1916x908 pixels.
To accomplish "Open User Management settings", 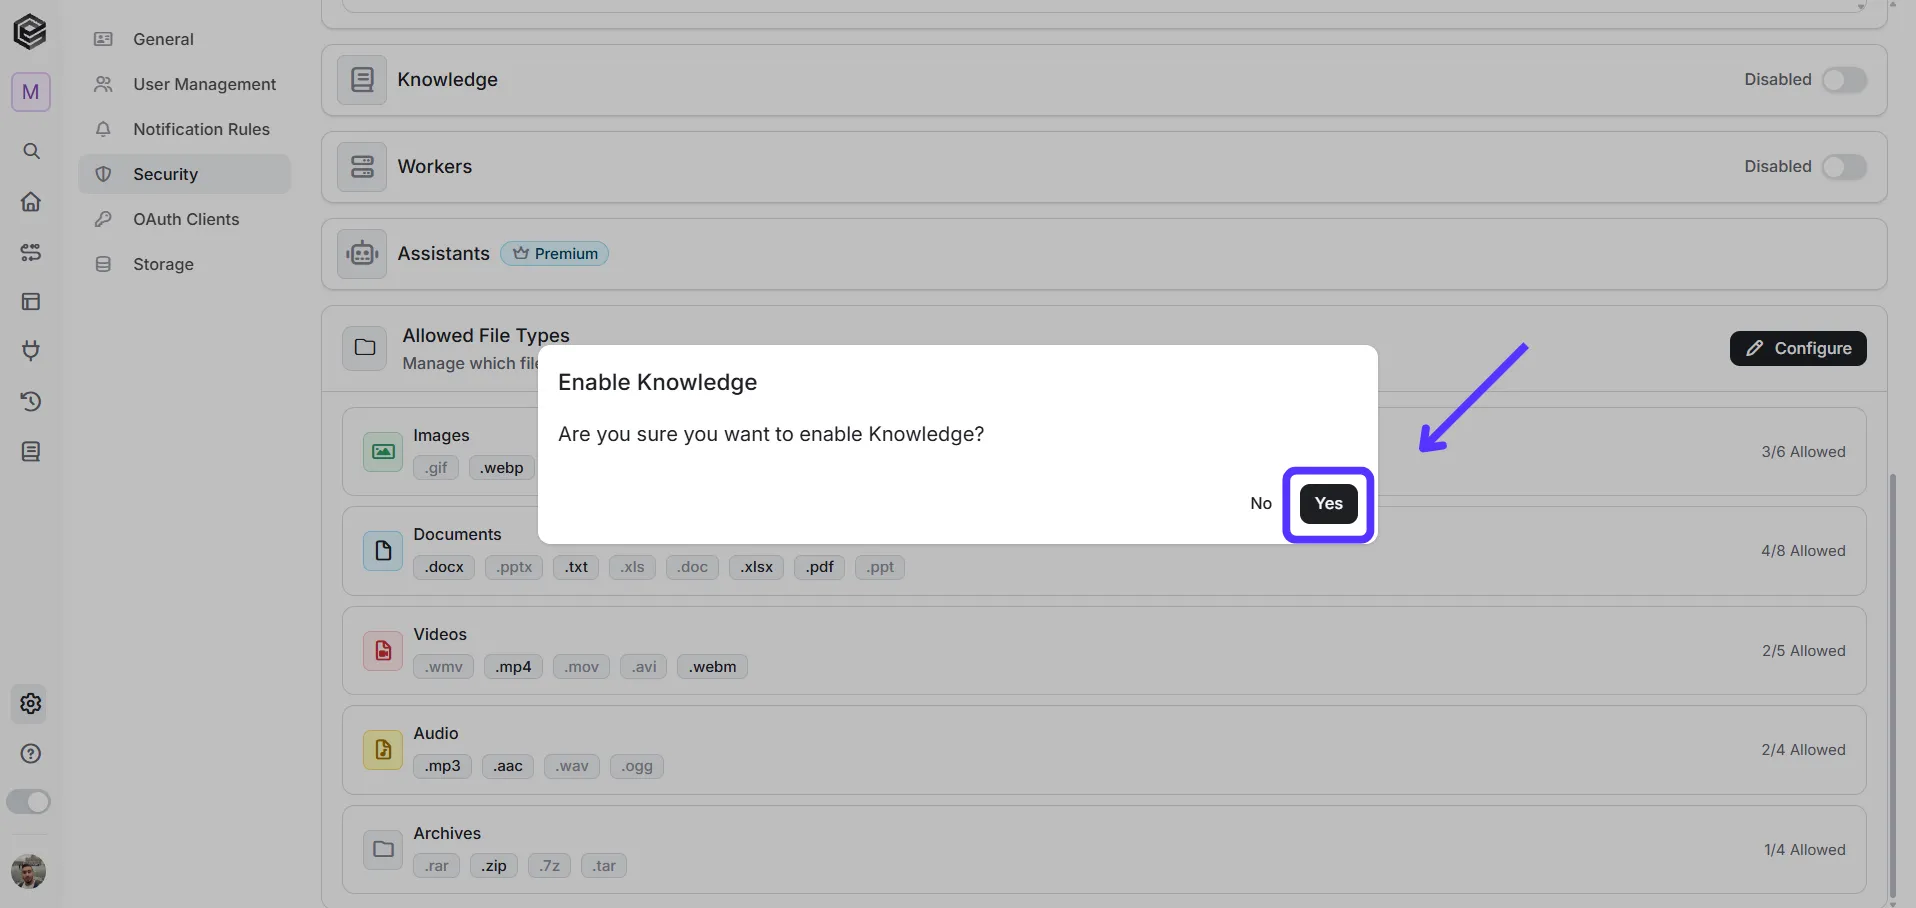I will (x=185, y=84).
